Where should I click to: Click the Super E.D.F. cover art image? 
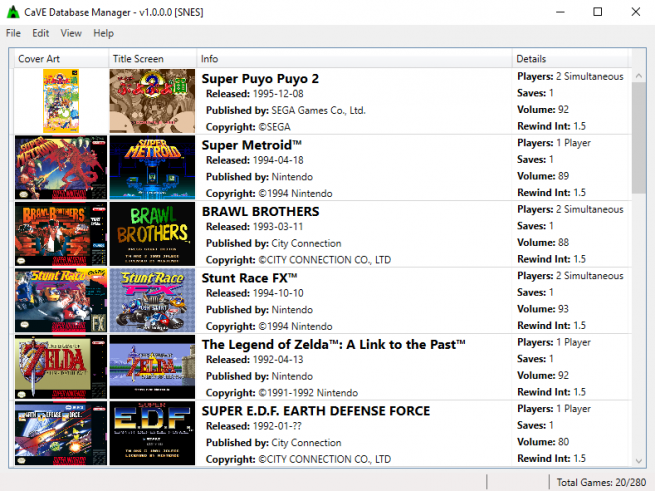coord(60,433)
